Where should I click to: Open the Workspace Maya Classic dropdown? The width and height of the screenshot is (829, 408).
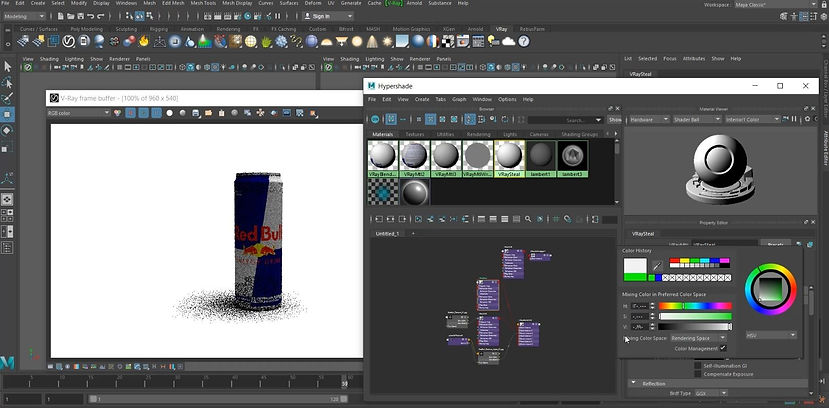pos(776,4)
